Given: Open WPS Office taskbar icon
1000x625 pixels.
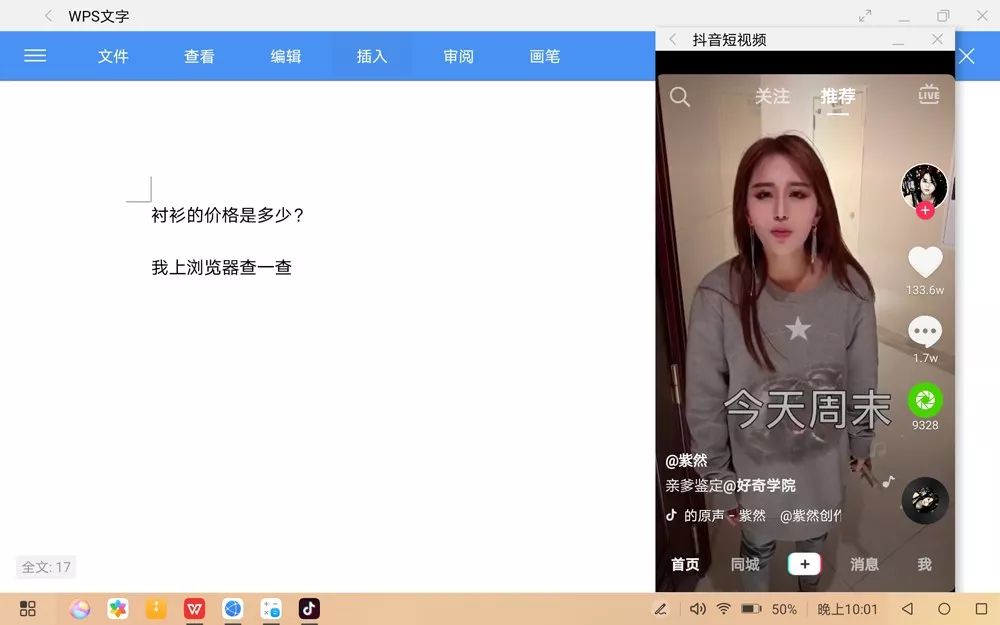Looking at the screenshot, I should 195,608.
